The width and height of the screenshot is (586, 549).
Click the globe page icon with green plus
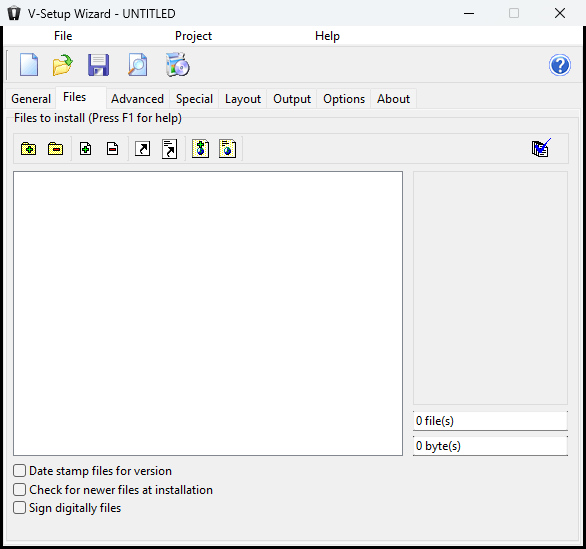[x=200, y=149]
